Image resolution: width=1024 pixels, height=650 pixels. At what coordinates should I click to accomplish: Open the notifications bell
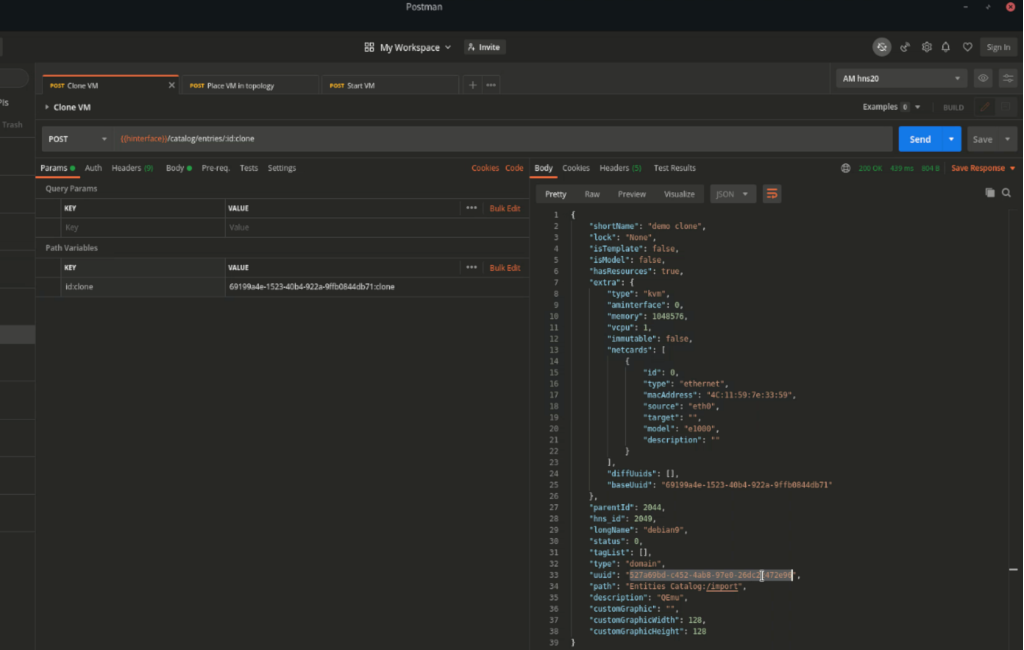click(946, 47)
